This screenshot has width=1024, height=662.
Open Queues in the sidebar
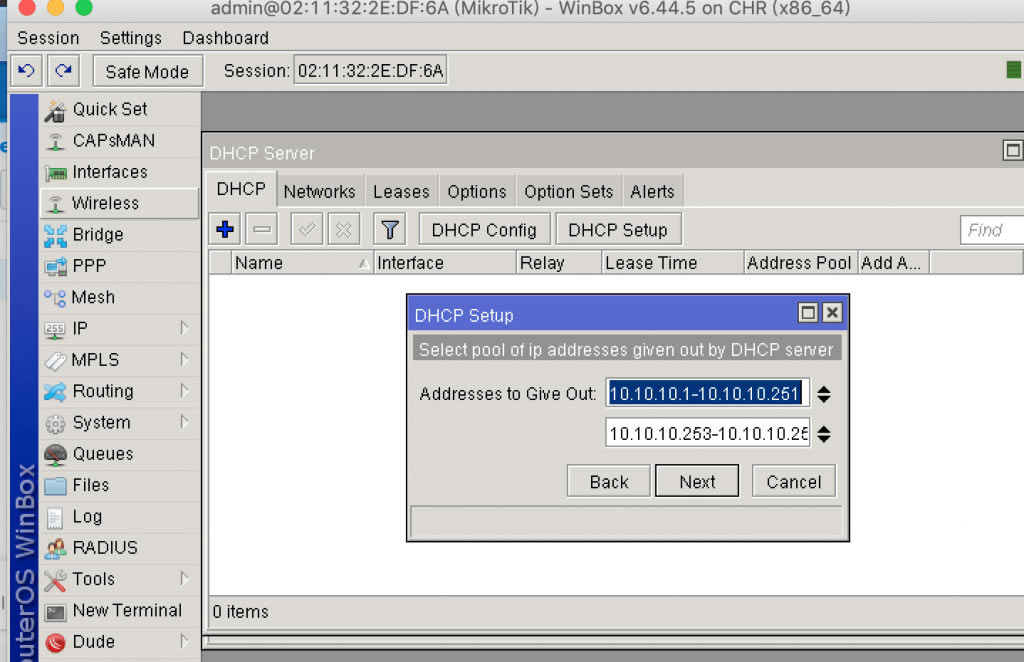coord(120,454)
